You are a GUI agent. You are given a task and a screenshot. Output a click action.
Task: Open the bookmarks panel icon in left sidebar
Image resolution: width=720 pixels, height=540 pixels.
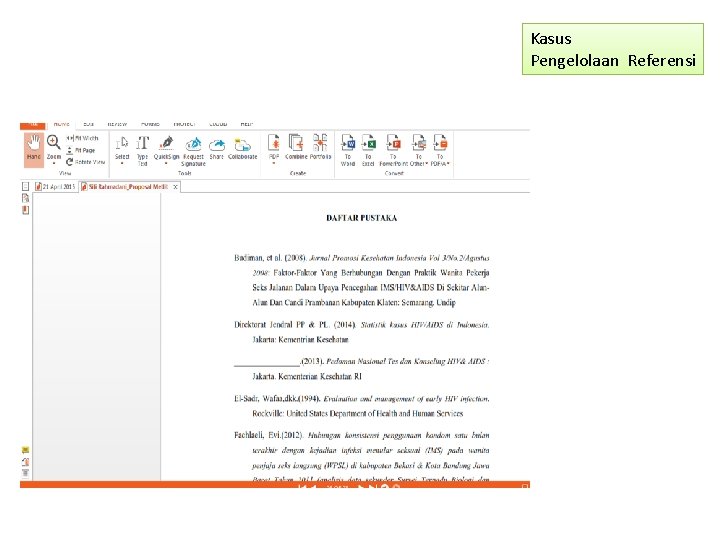pyautogui.click(x=26, y=210)
